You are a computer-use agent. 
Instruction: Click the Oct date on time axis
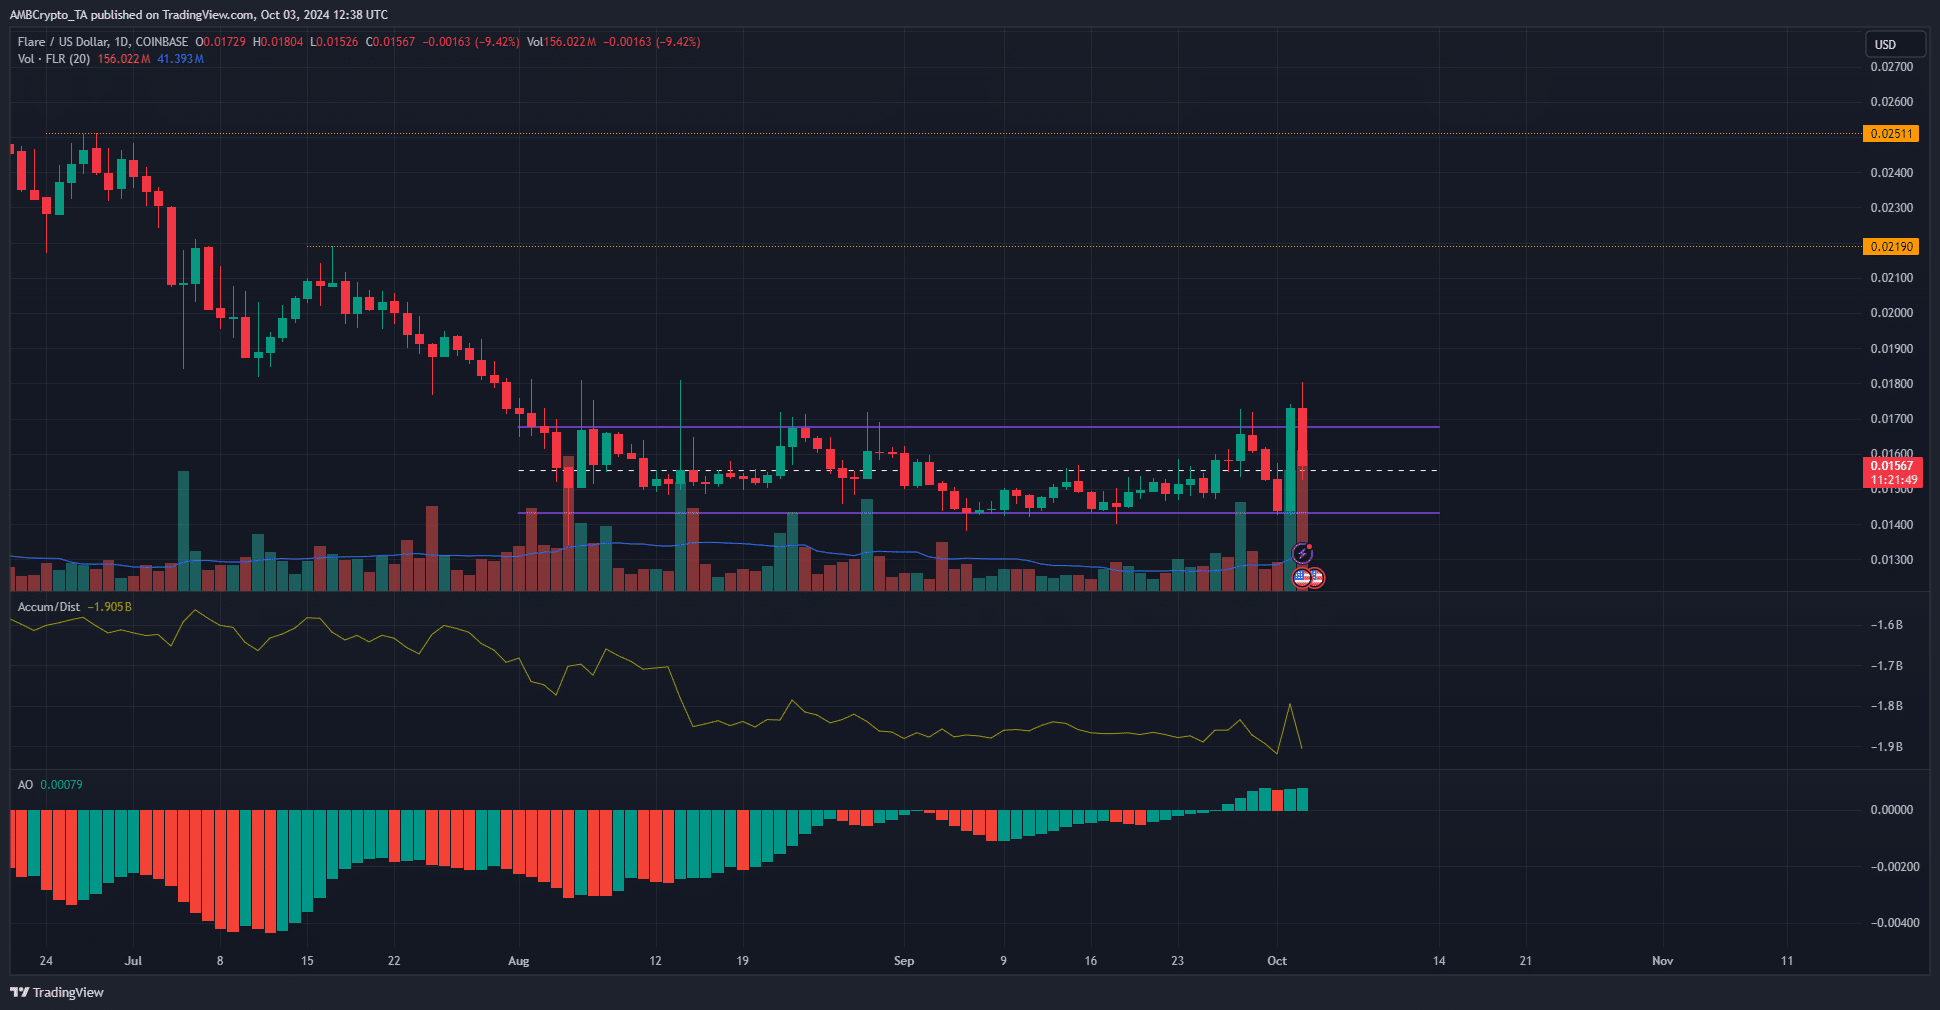1277,961
